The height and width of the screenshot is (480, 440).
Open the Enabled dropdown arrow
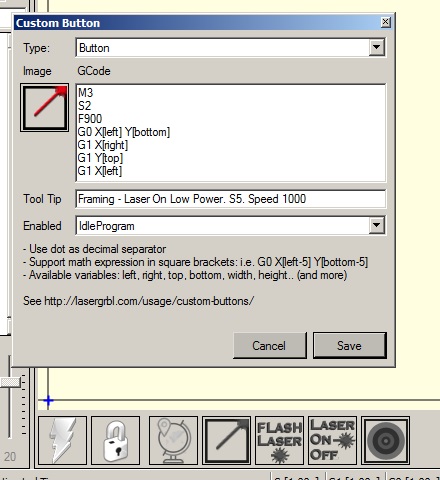[x=377, y=225]
